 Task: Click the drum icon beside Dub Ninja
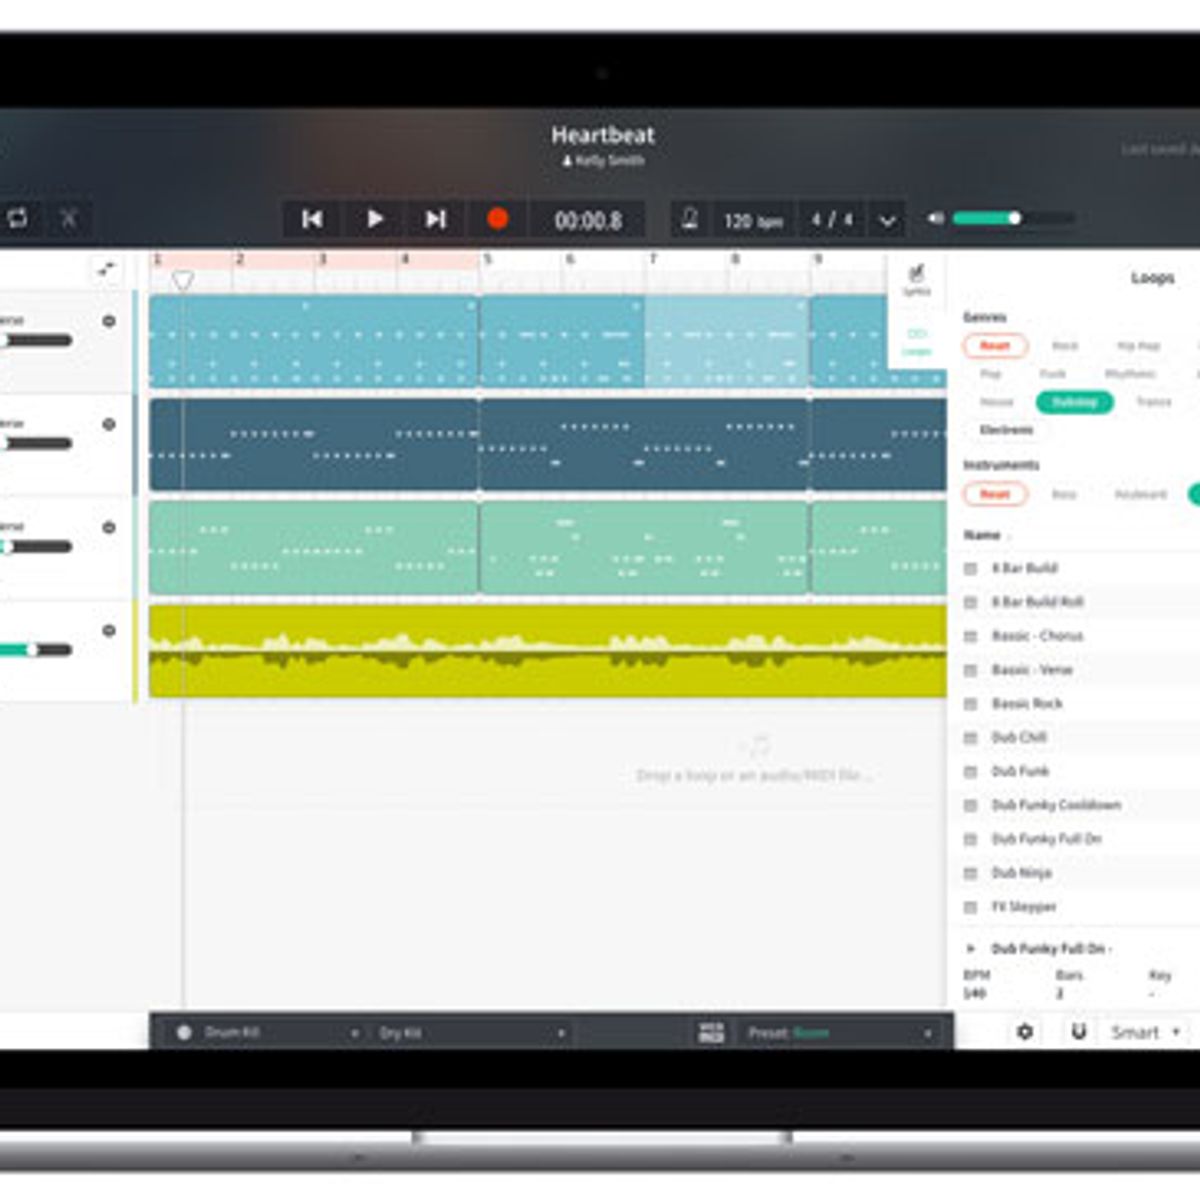click(969, 873)
